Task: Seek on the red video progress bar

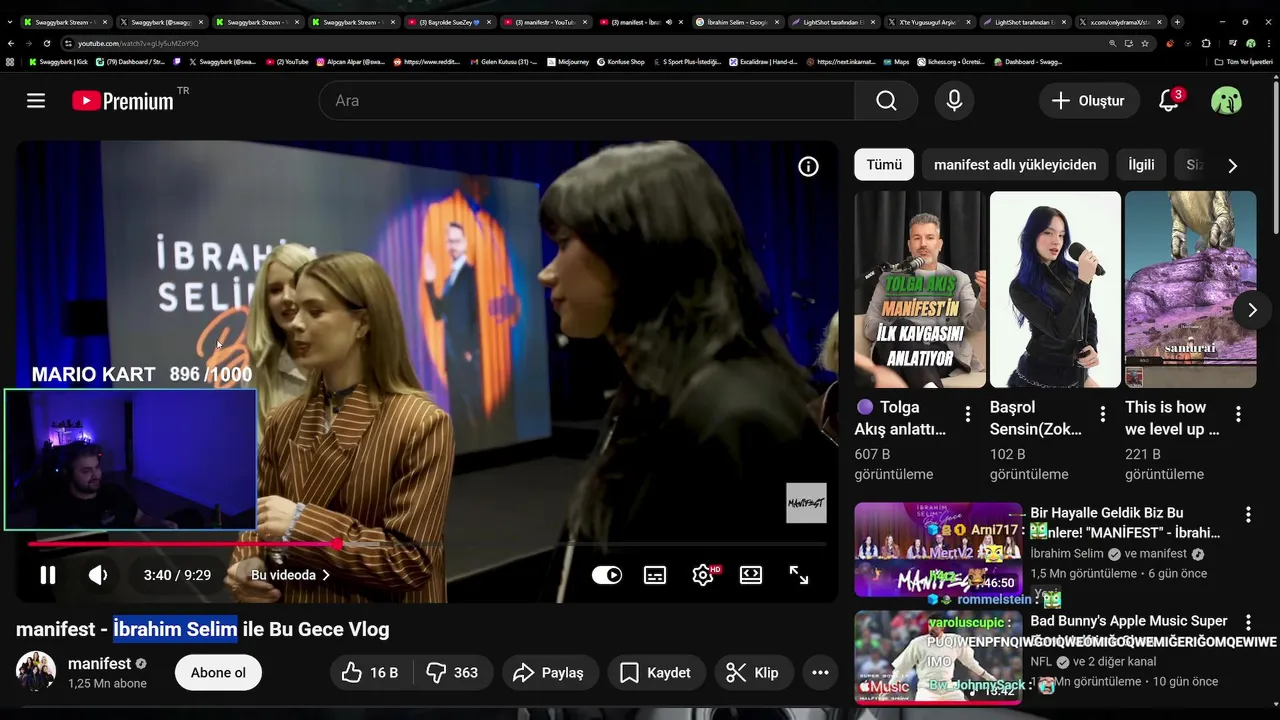Action: pyautogui.click(x=427, y=544)
